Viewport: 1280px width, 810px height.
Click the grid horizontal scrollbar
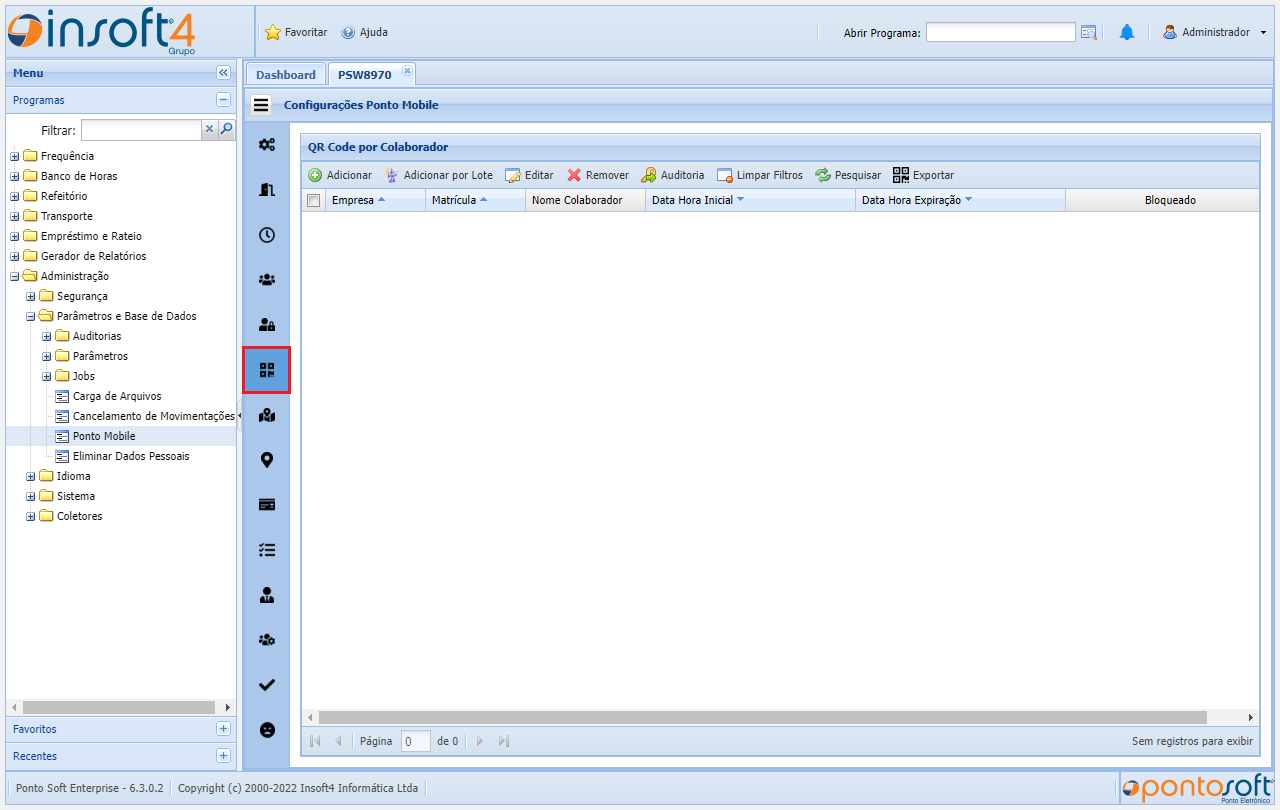click(x=762, y=717)
